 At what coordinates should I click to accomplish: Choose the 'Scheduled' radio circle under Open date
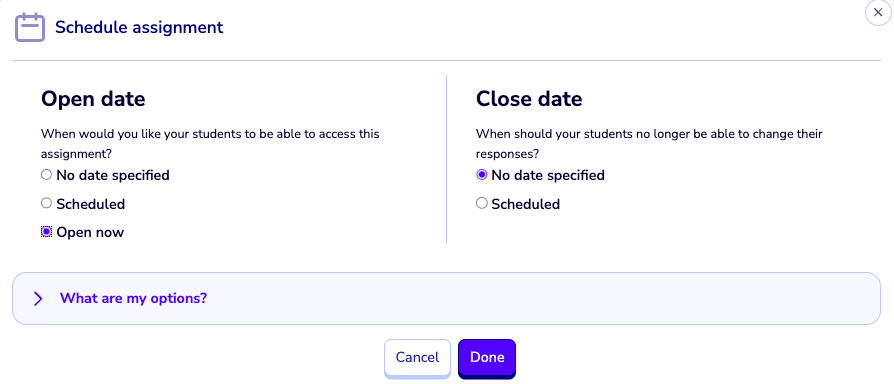[46, 203]
